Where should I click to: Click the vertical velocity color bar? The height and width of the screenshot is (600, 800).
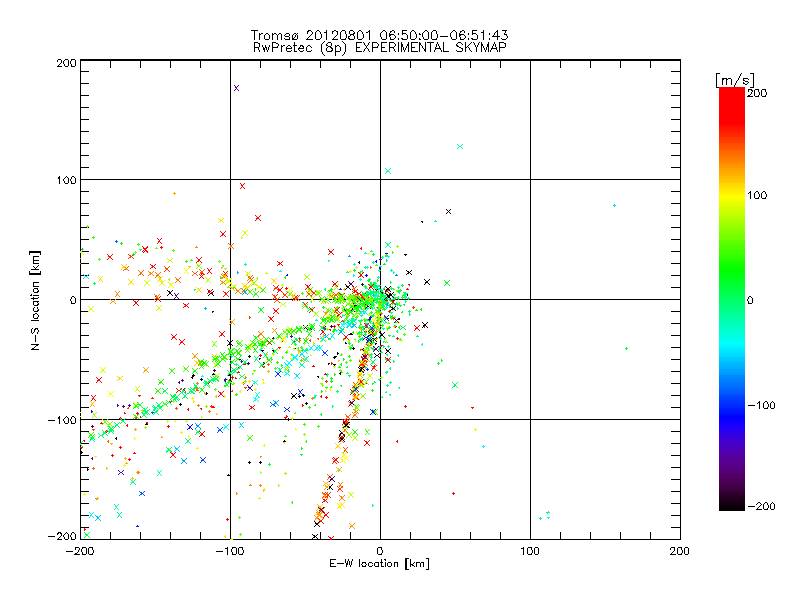(x=732, y=298)
